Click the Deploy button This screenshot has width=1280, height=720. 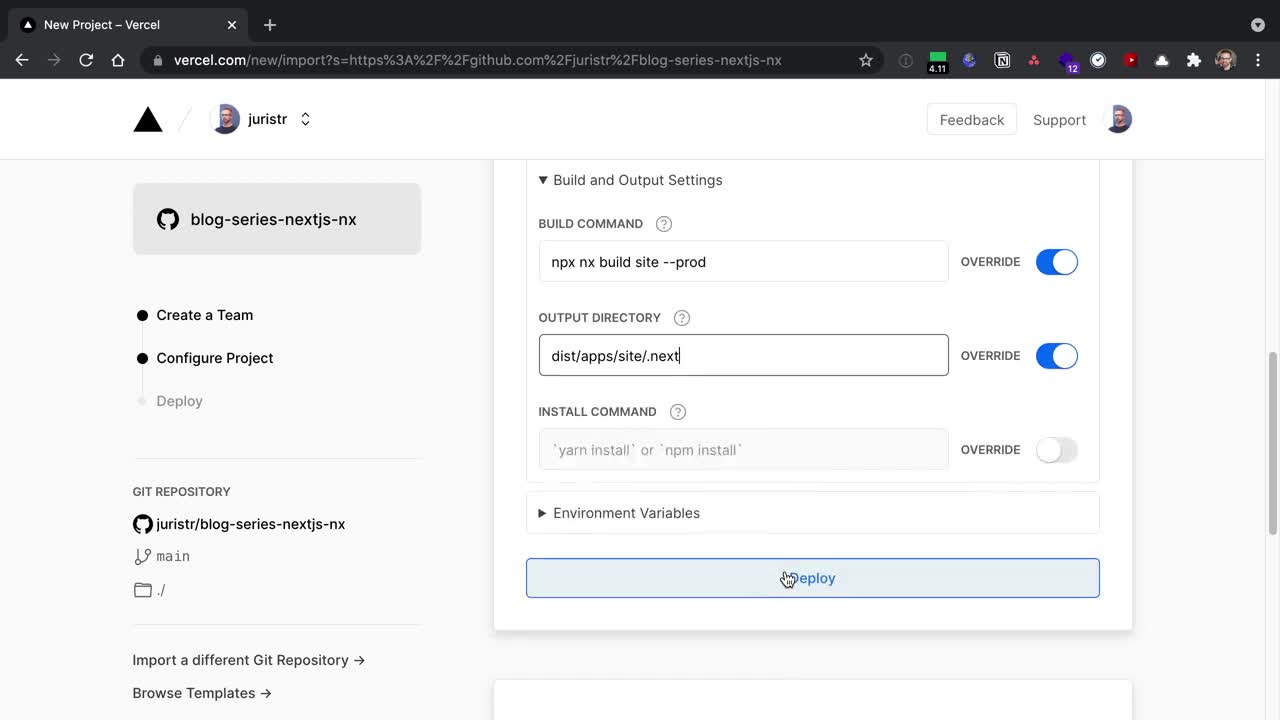click(x=812, y=578)
